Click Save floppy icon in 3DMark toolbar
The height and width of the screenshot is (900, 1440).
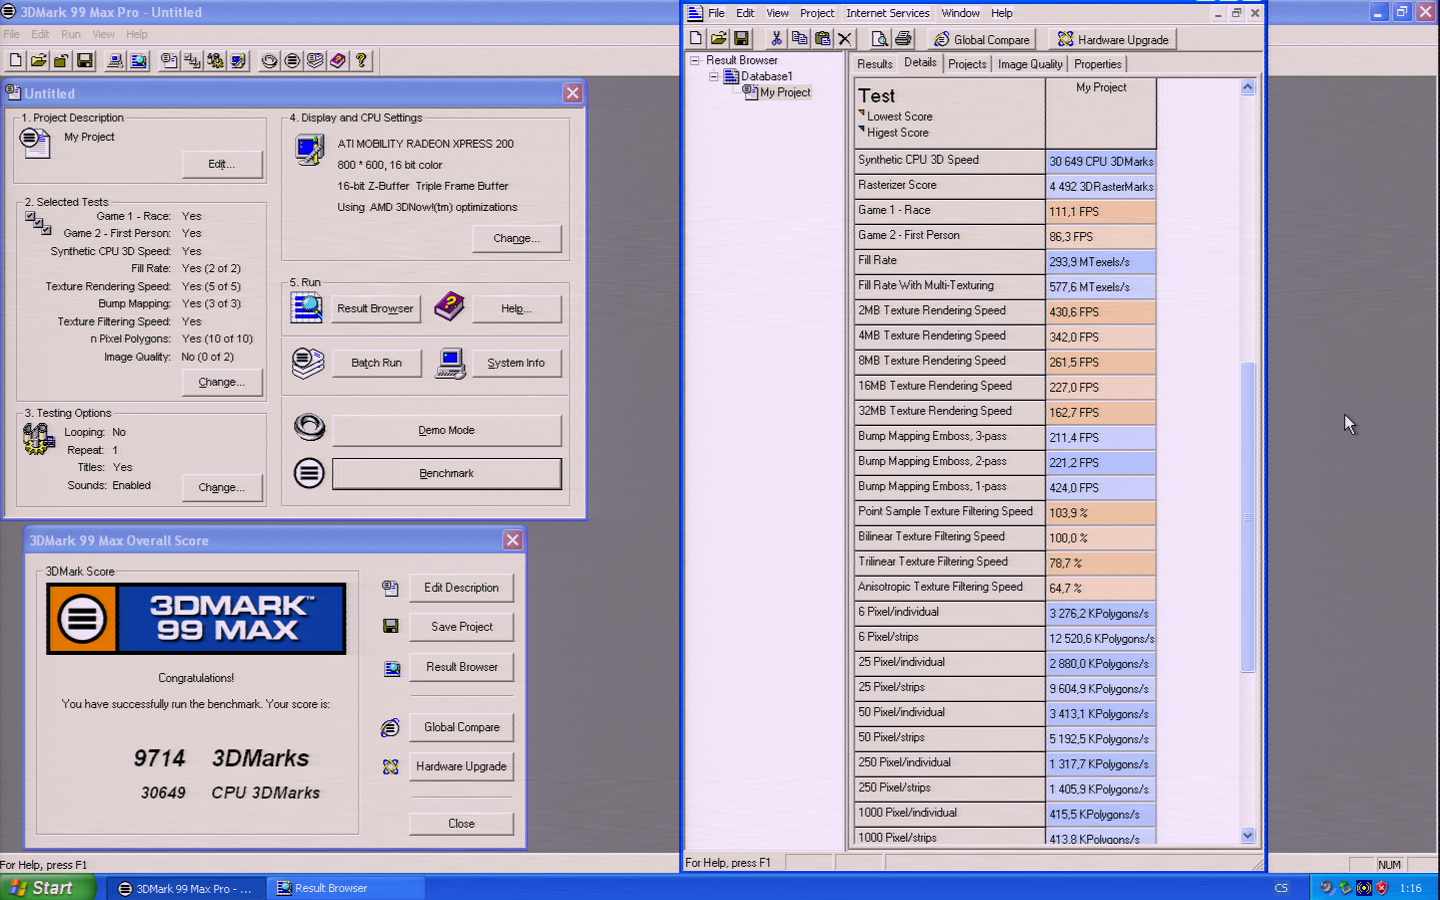tap(85, 60)
